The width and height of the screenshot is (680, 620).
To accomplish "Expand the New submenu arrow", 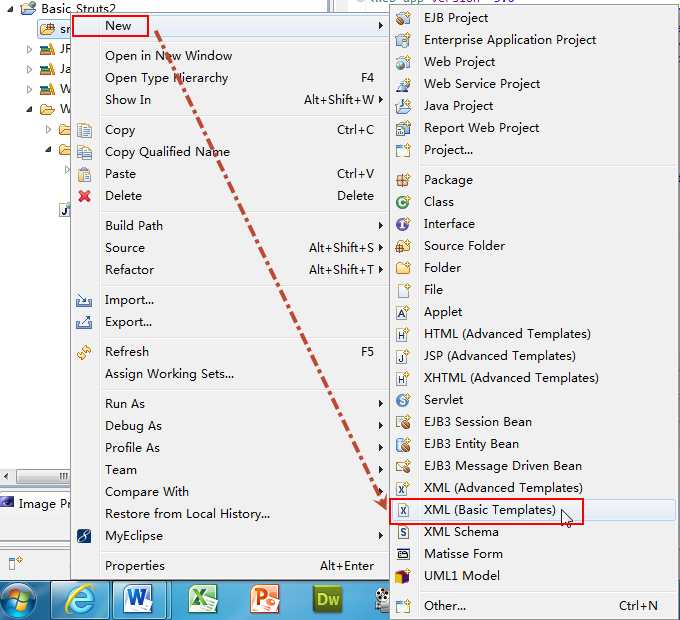I will coord(381,26).
